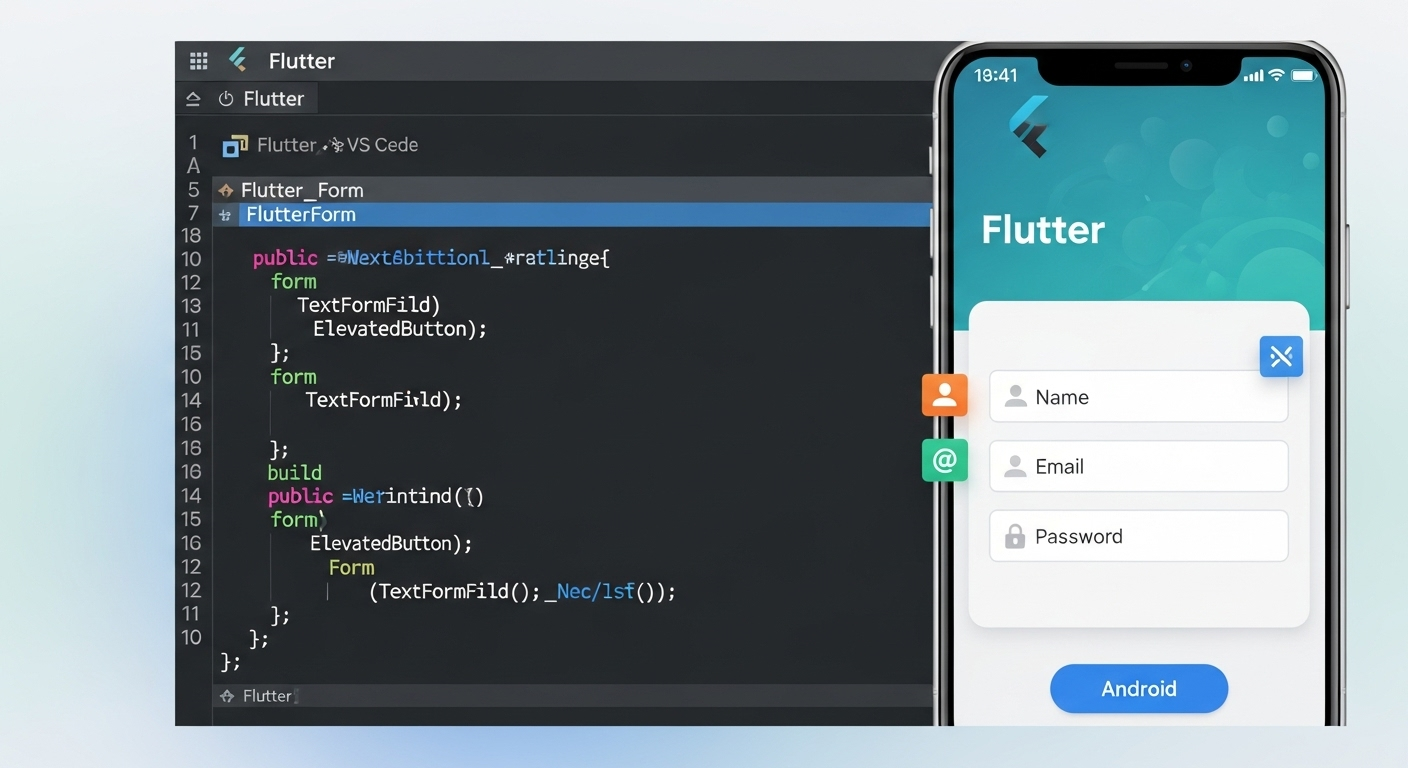Click the lock icon in the Password field
The height and width of the screenshot is (768, 1408).
coord(1014,536)
